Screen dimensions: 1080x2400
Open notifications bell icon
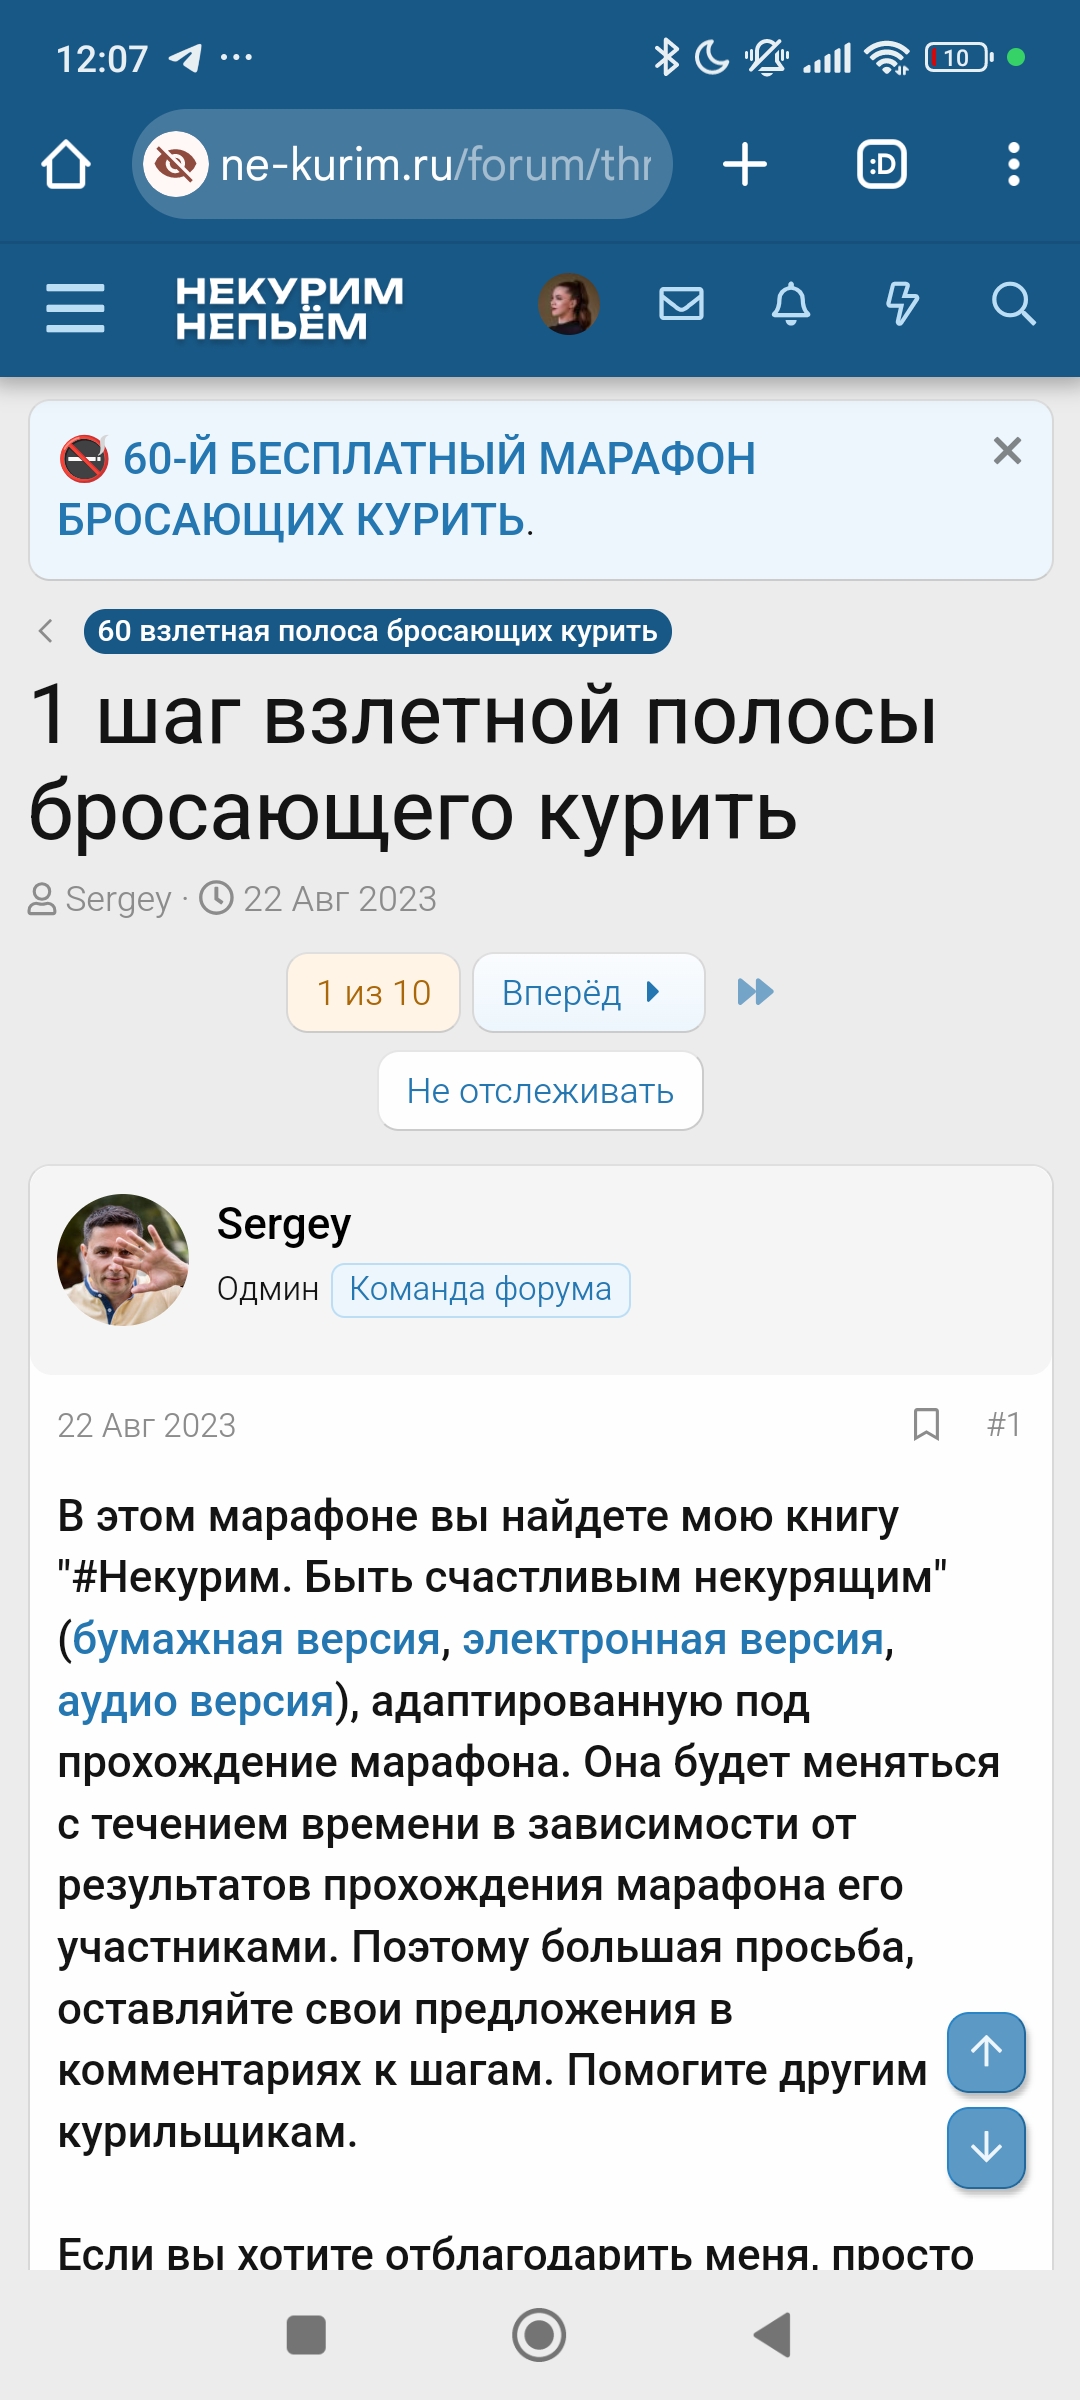click(791, 304)
